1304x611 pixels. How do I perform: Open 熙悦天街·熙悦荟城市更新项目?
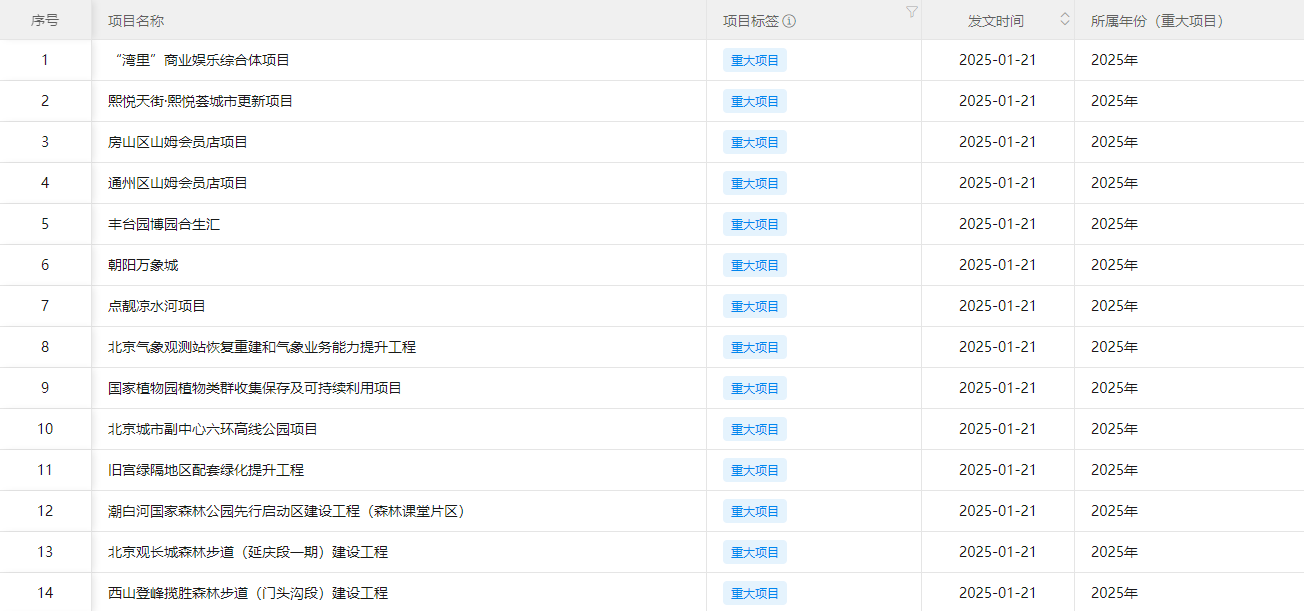click(x=200, y=101)
